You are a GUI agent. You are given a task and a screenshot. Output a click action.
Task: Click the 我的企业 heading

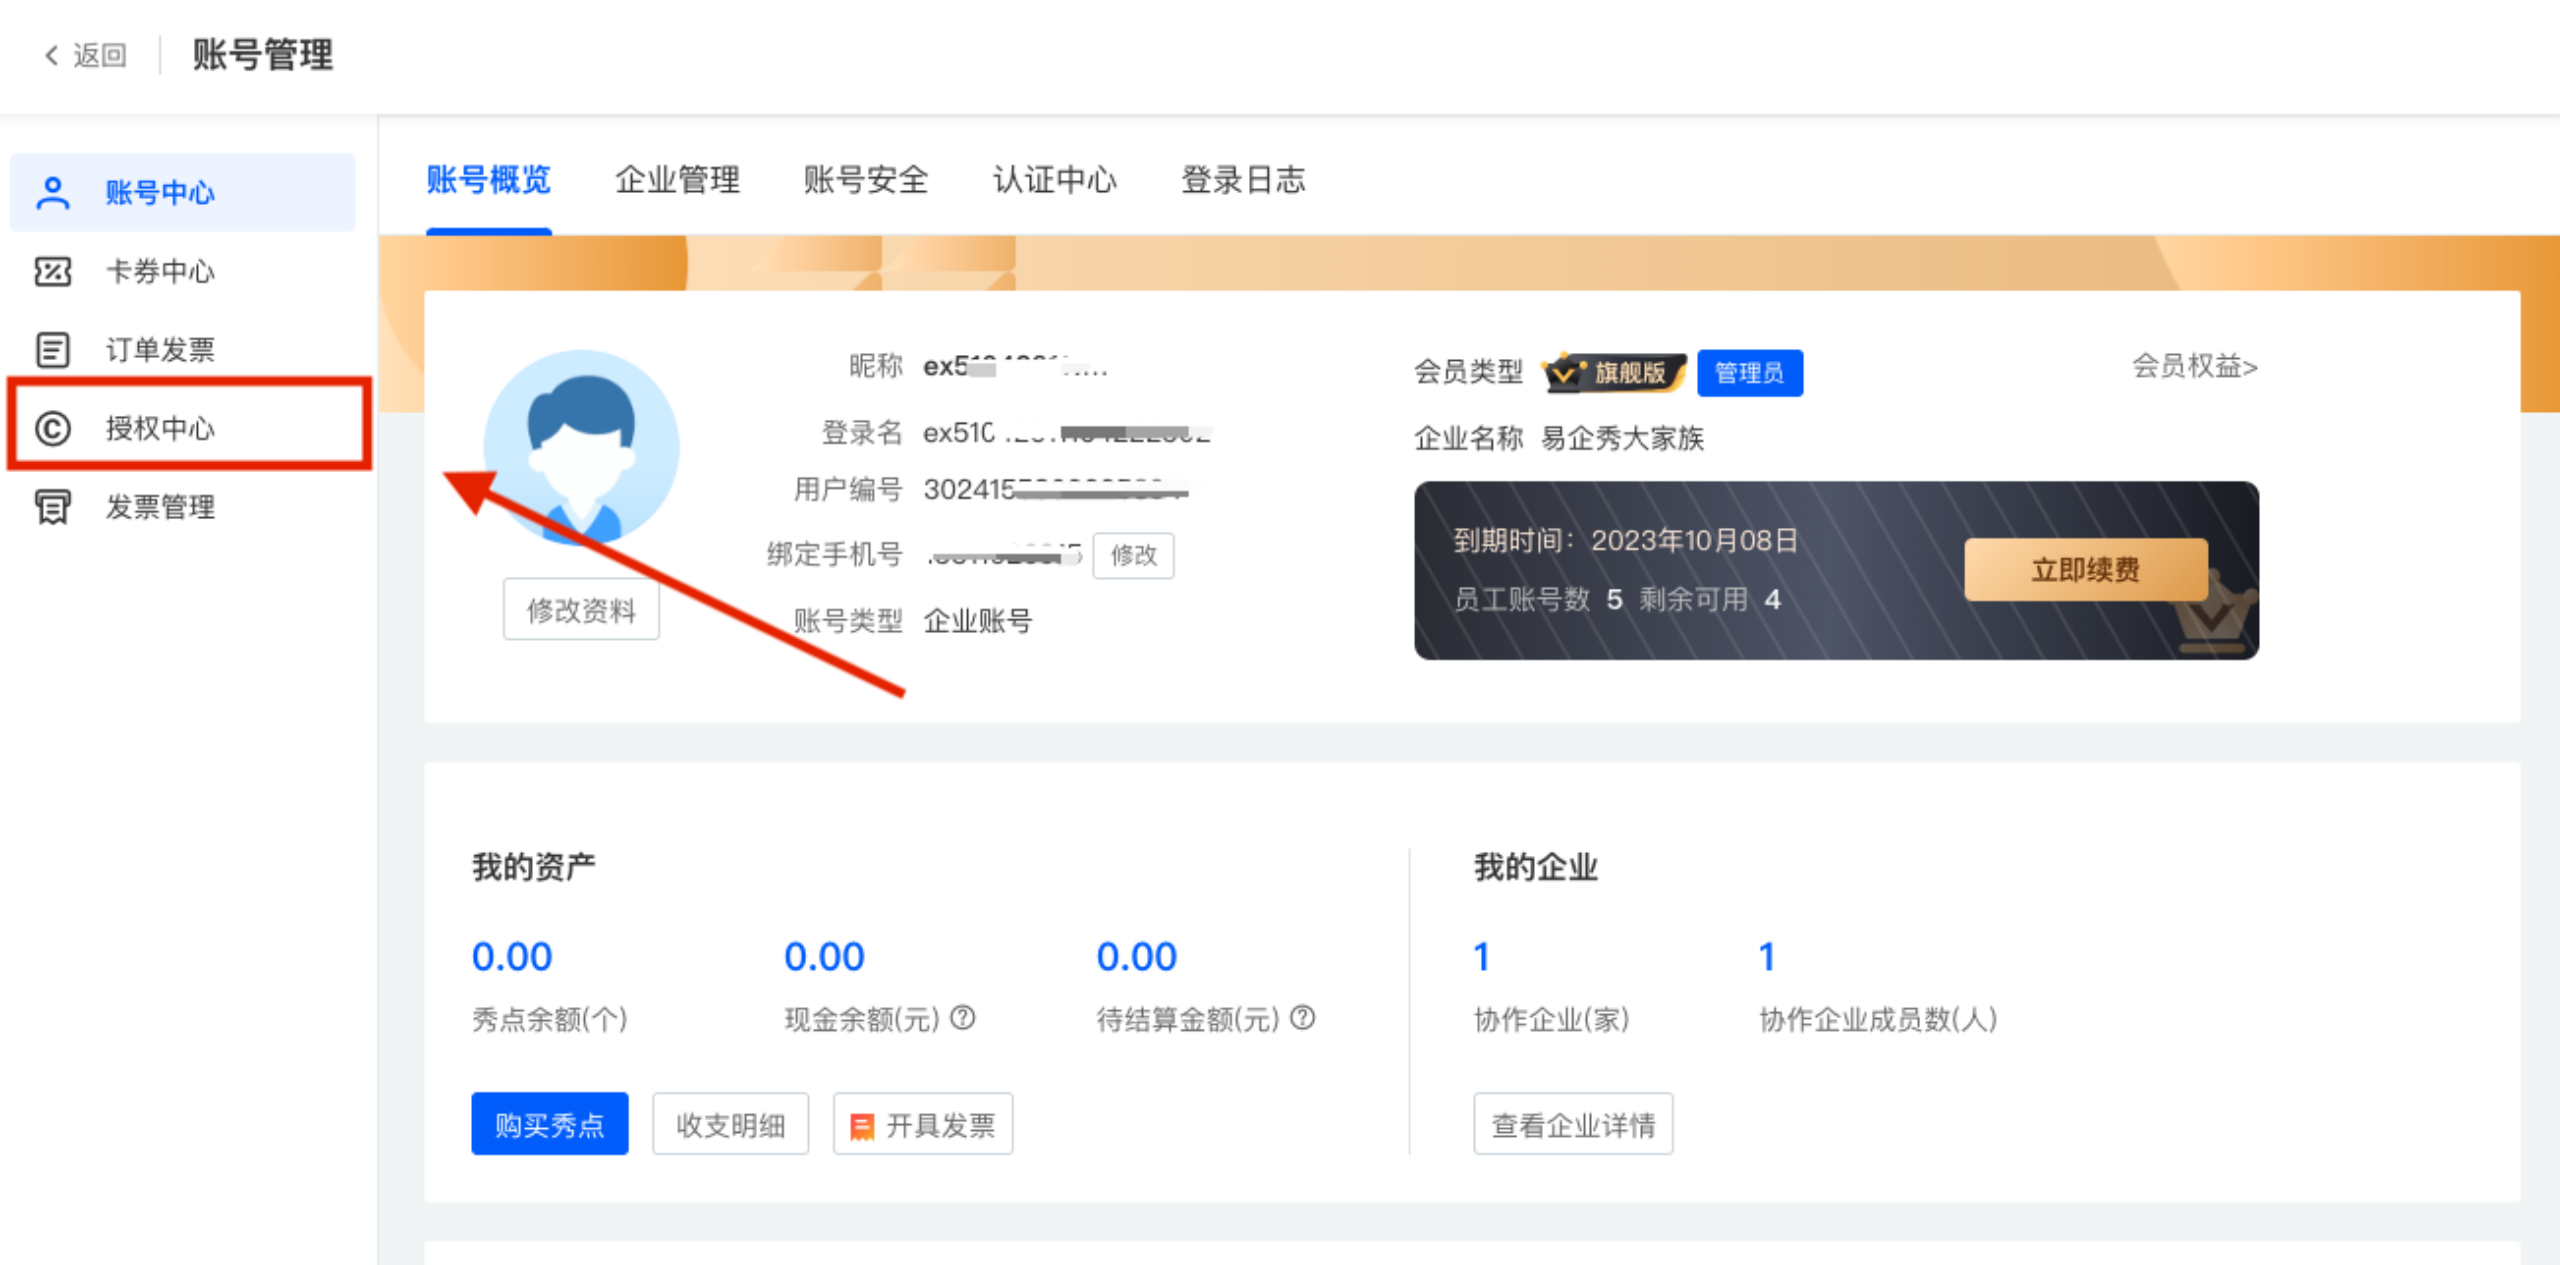(x=1536, y=867)
